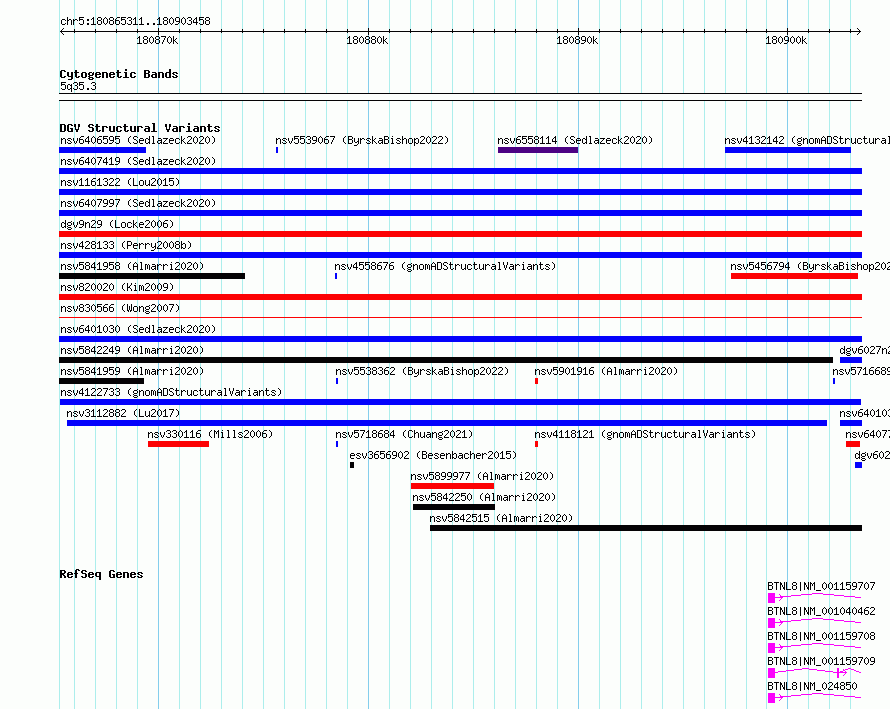The image size is (890, 709).
Task: Open nsv330116 (Mills2006) variant
Action: pos(210,434)
